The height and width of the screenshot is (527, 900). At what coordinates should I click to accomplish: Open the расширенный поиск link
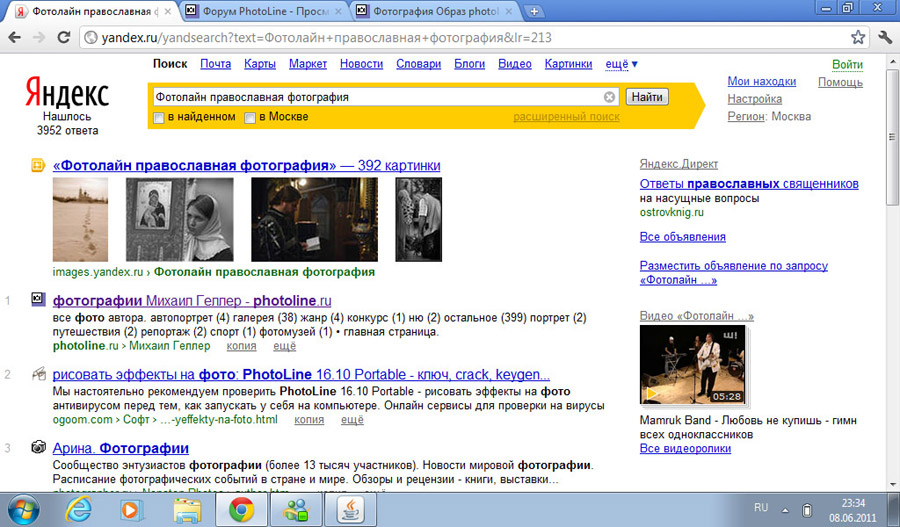pyautogui.click(x=566, y=117)
